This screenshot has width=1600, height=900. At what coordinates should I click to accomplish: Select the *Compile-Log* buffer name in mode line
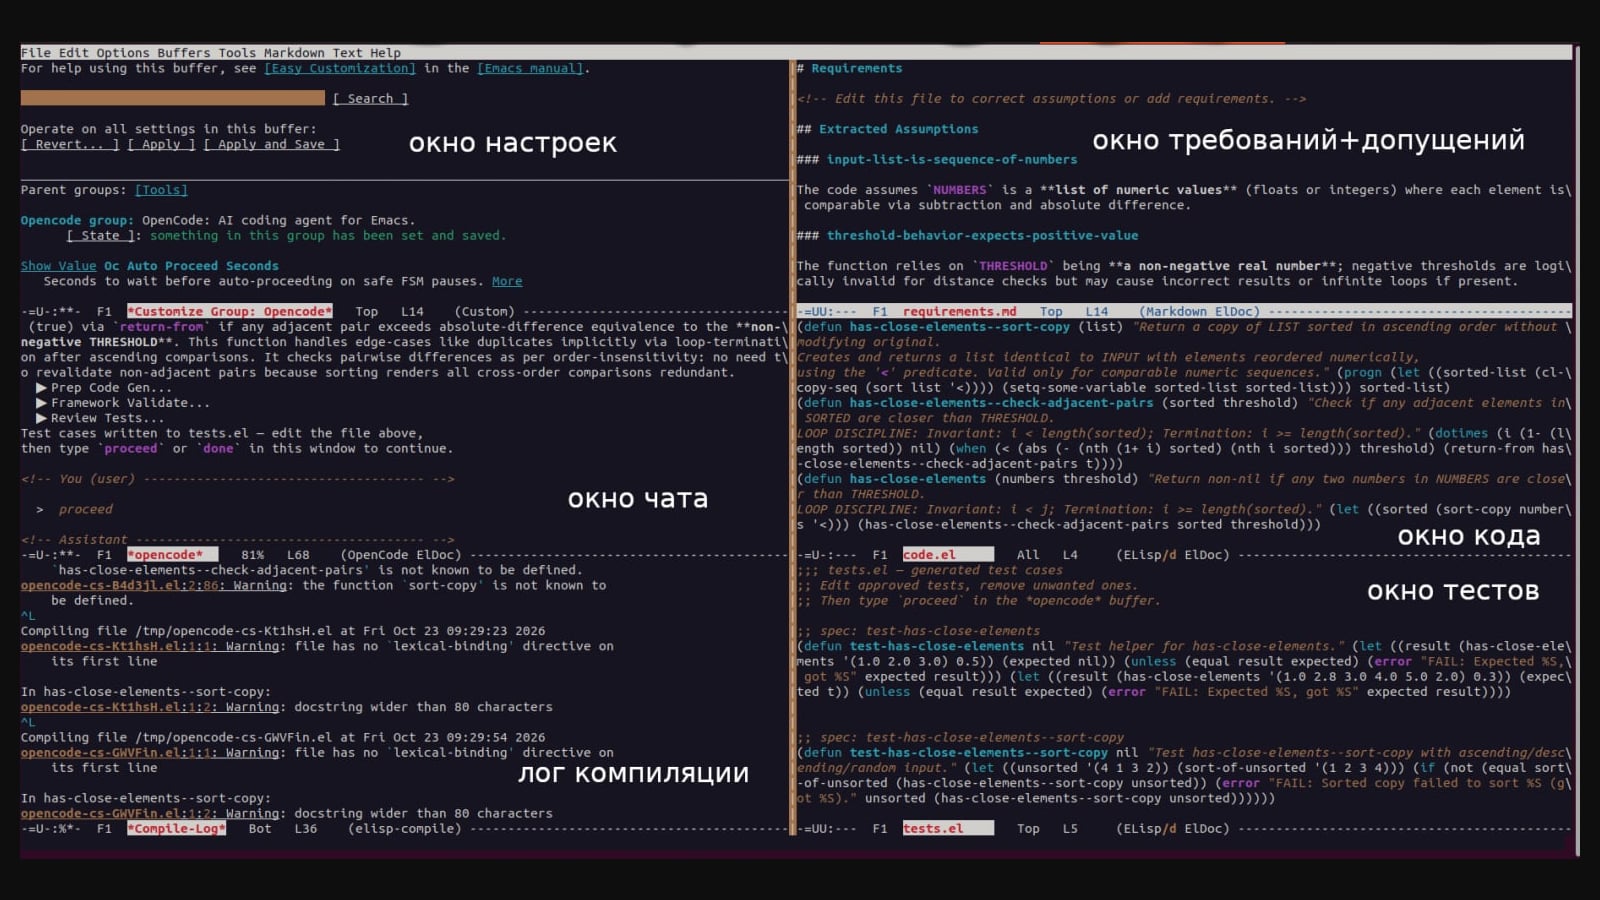[176, 829]
